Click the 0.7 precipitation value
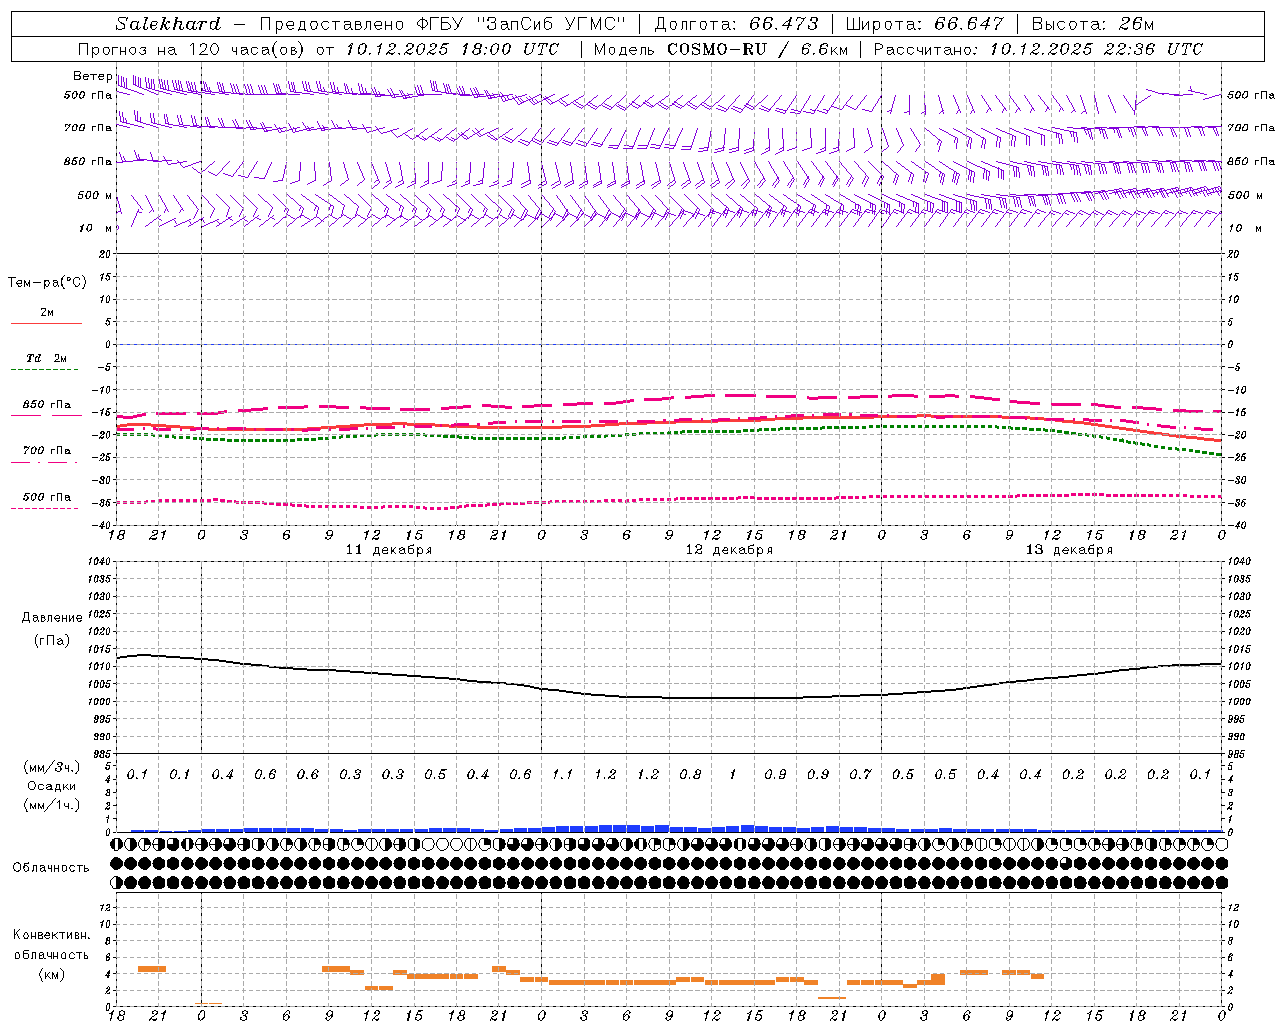Image resolution: width=1280 pixels, height=1024 pixels. [860, 774]
